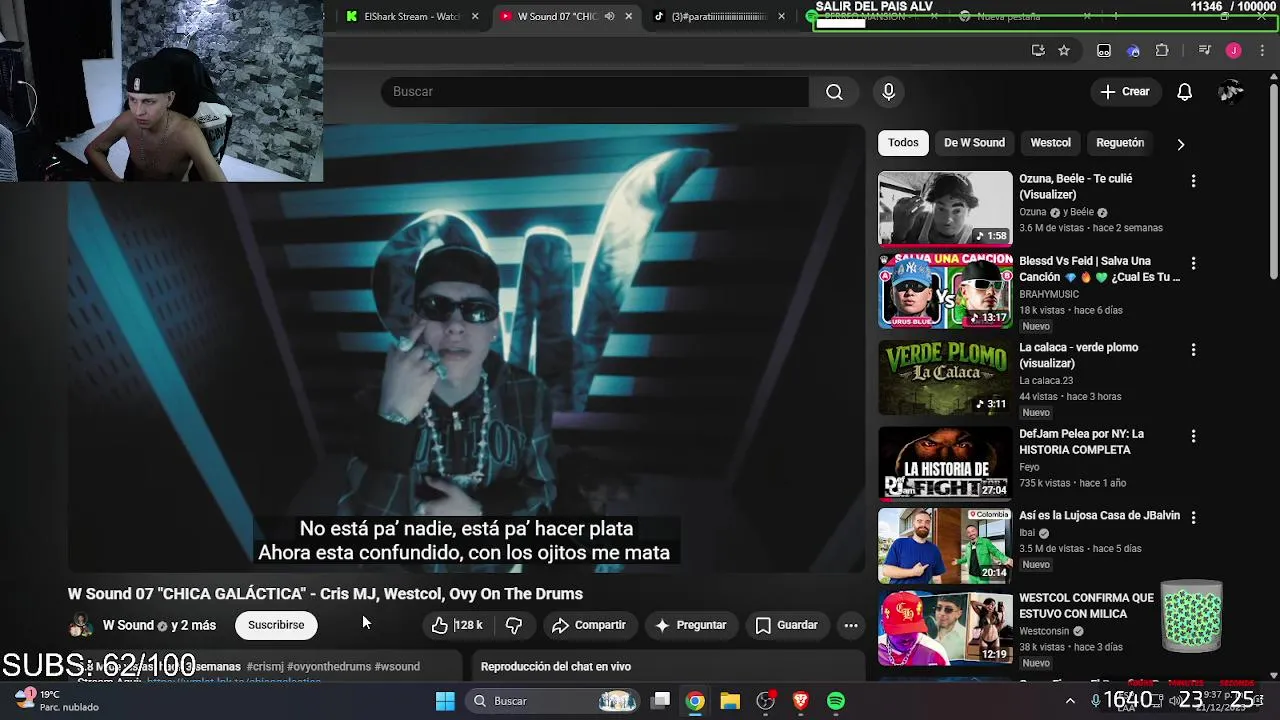Viewport: 1280px width, 720px height.
Task: Click the Windows taskbar Buscar search box
Action: (x=554, y=701)
